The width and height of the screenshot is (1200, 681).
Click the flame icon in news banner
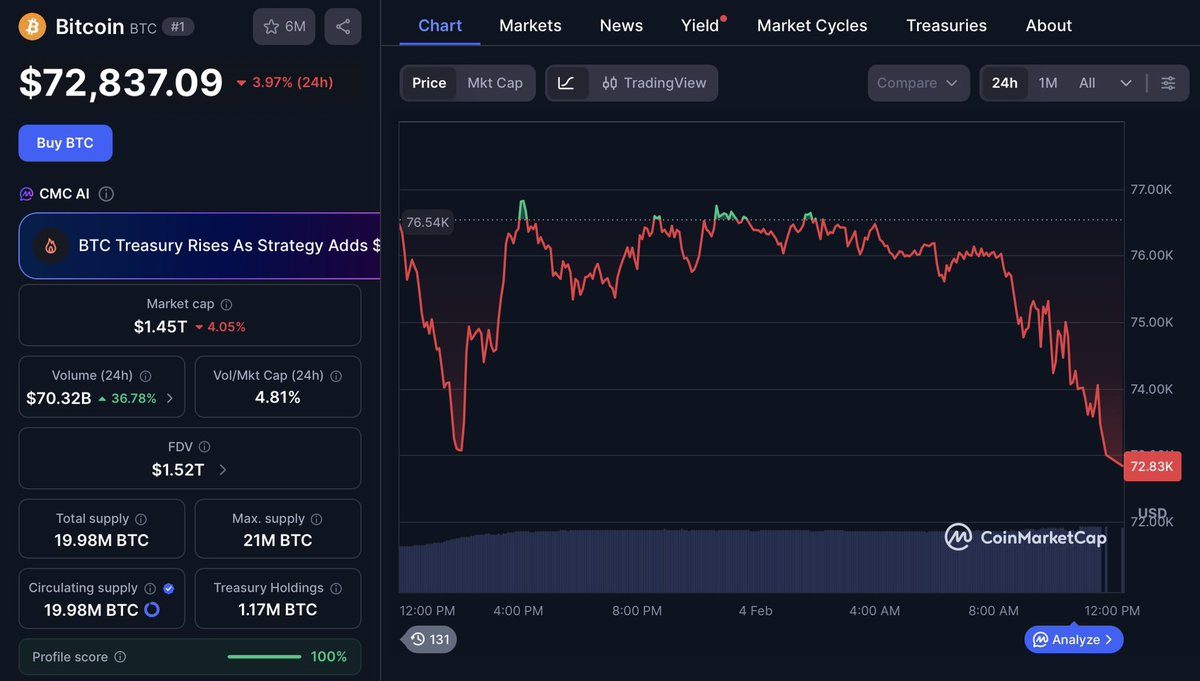point(50,246)
